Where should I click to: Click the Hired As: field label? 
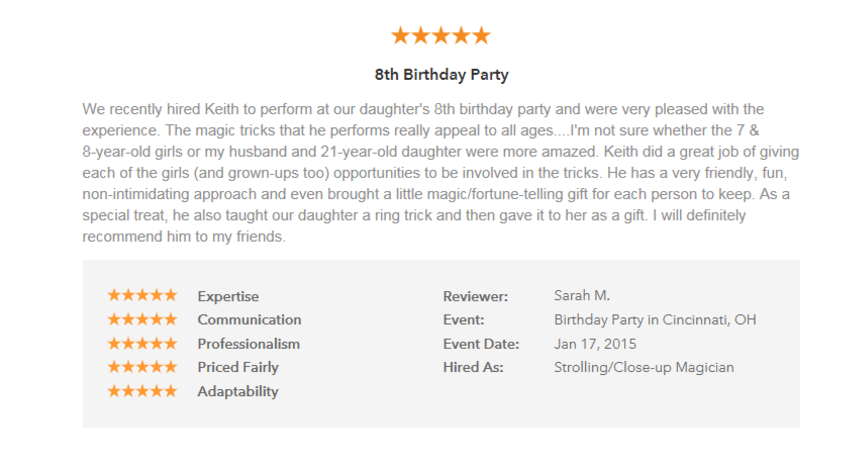[473, 367]
